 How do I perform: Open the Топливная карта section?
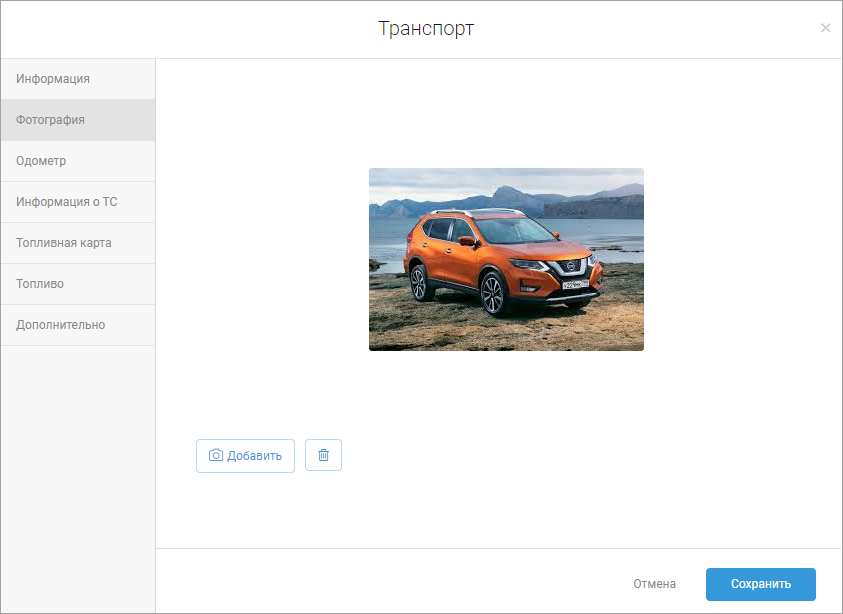coord(63,243)
